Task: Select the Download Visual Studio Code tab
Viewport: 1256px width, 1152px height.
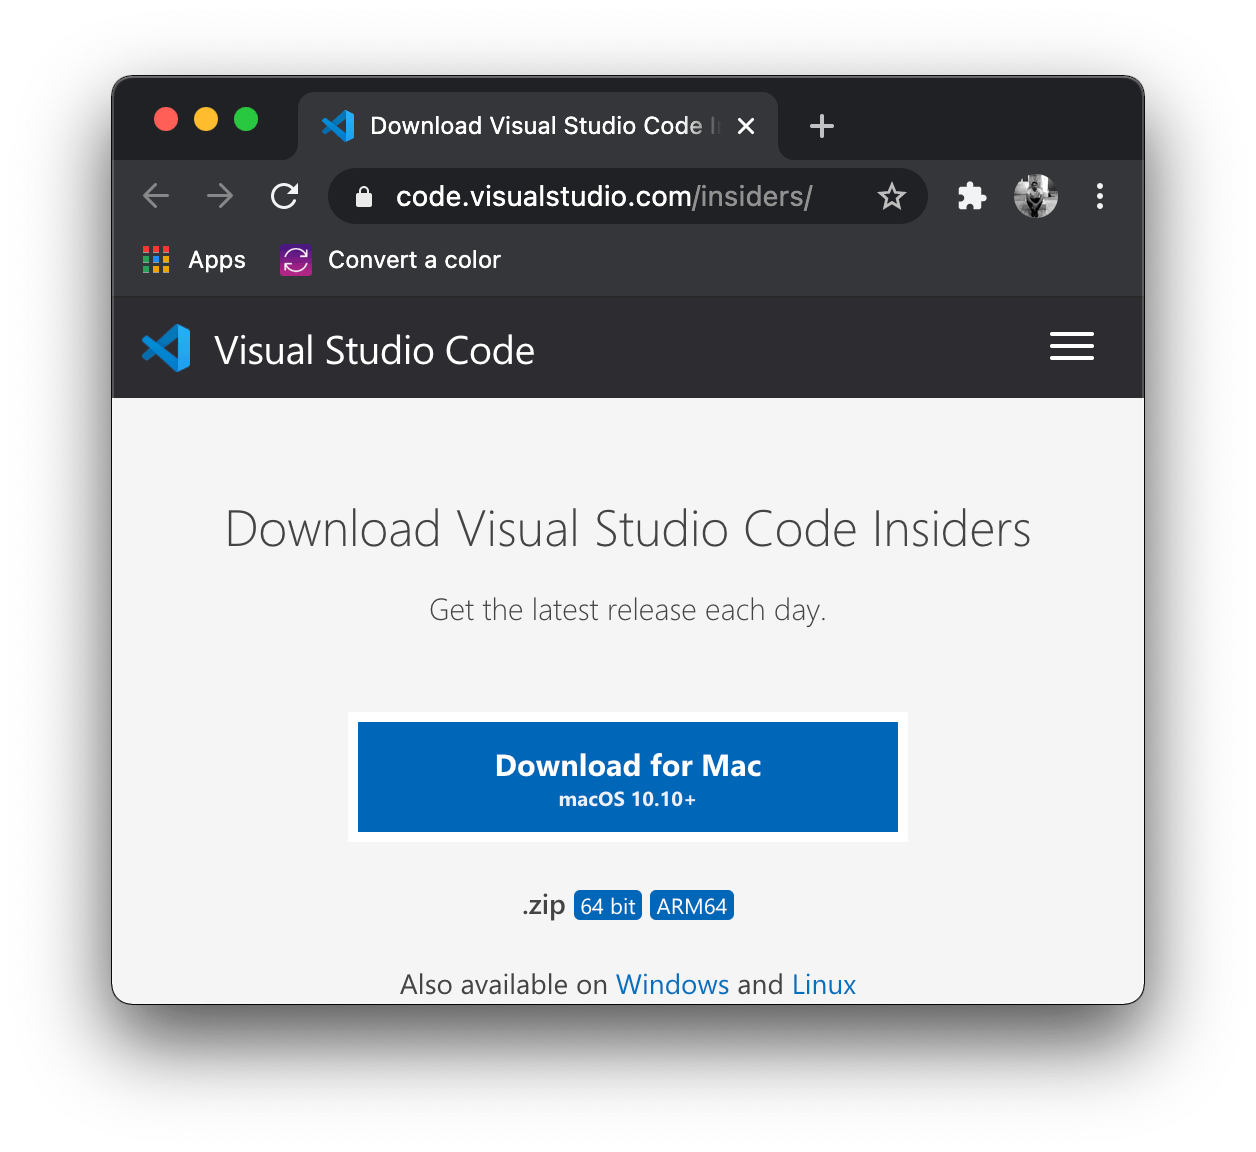Action: (x=538, y=126)
